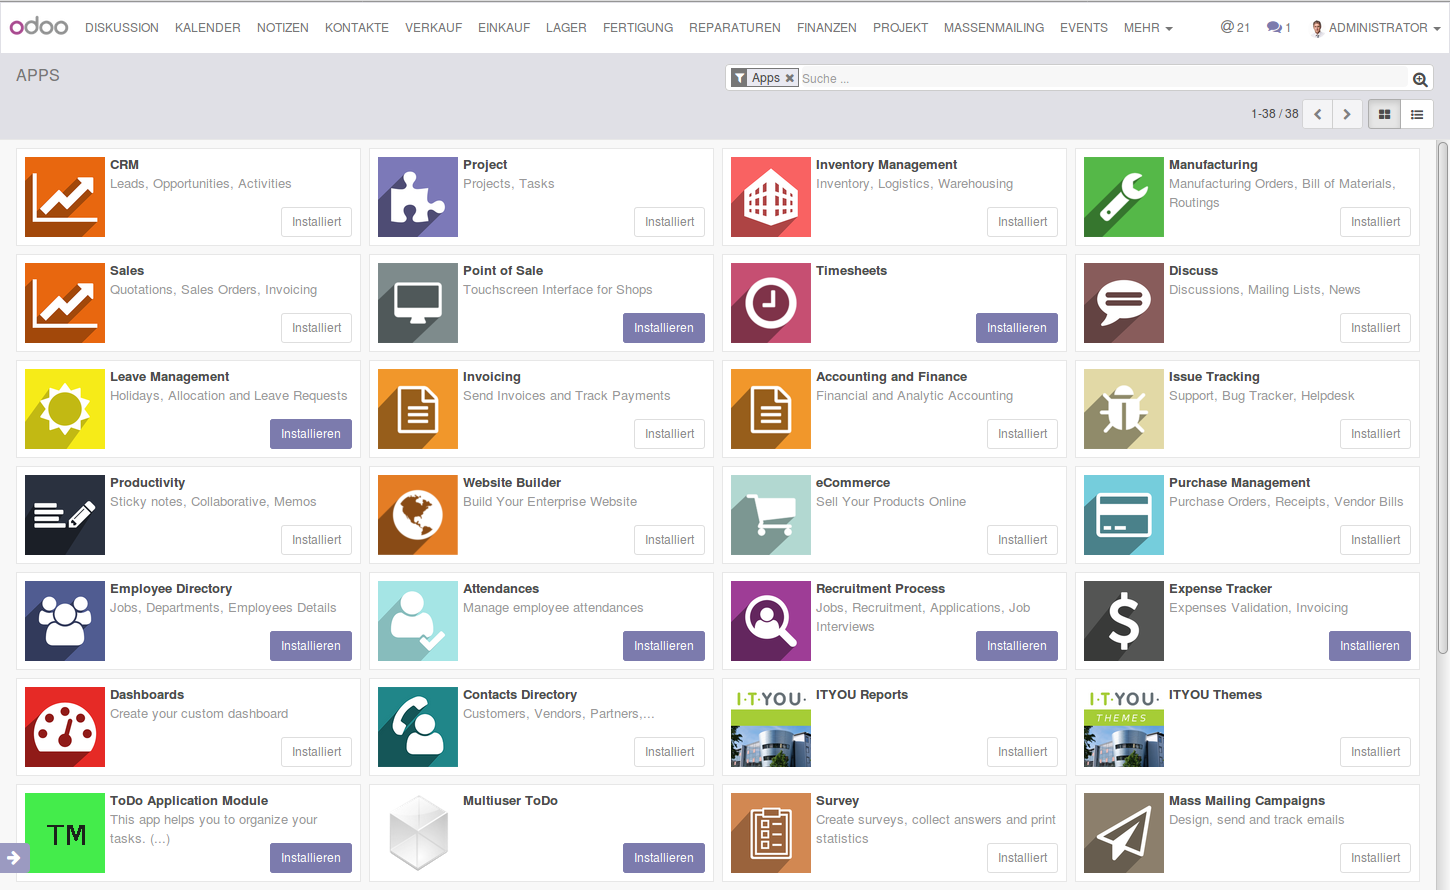Click the Odoo logo
Screen dimensions: 1450x890
(39, 26)
